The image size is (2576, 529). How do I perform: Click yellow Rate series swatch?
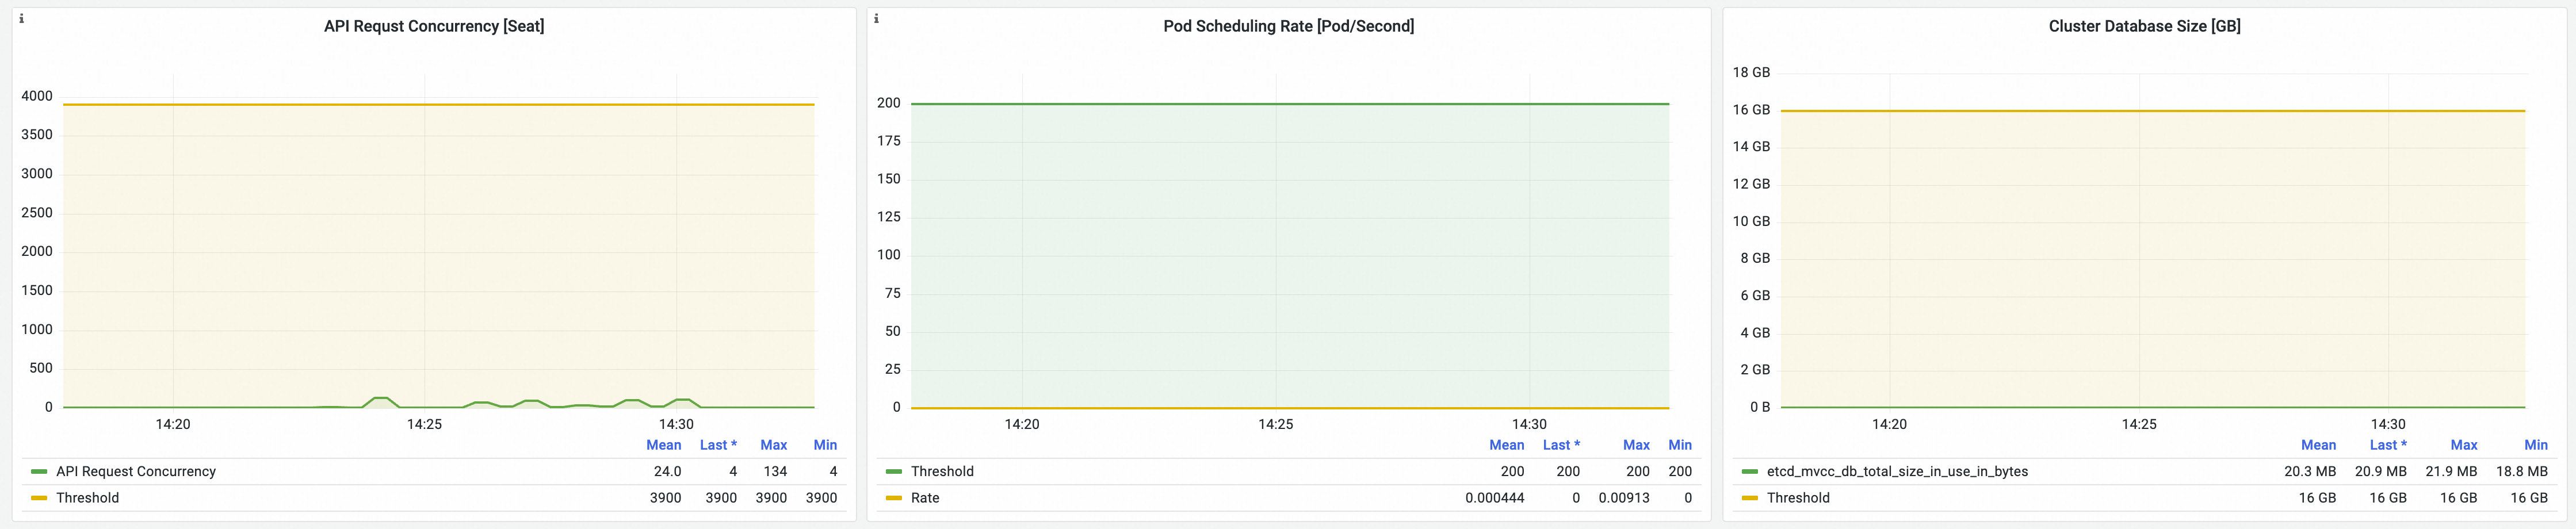[x=894, y=498]
